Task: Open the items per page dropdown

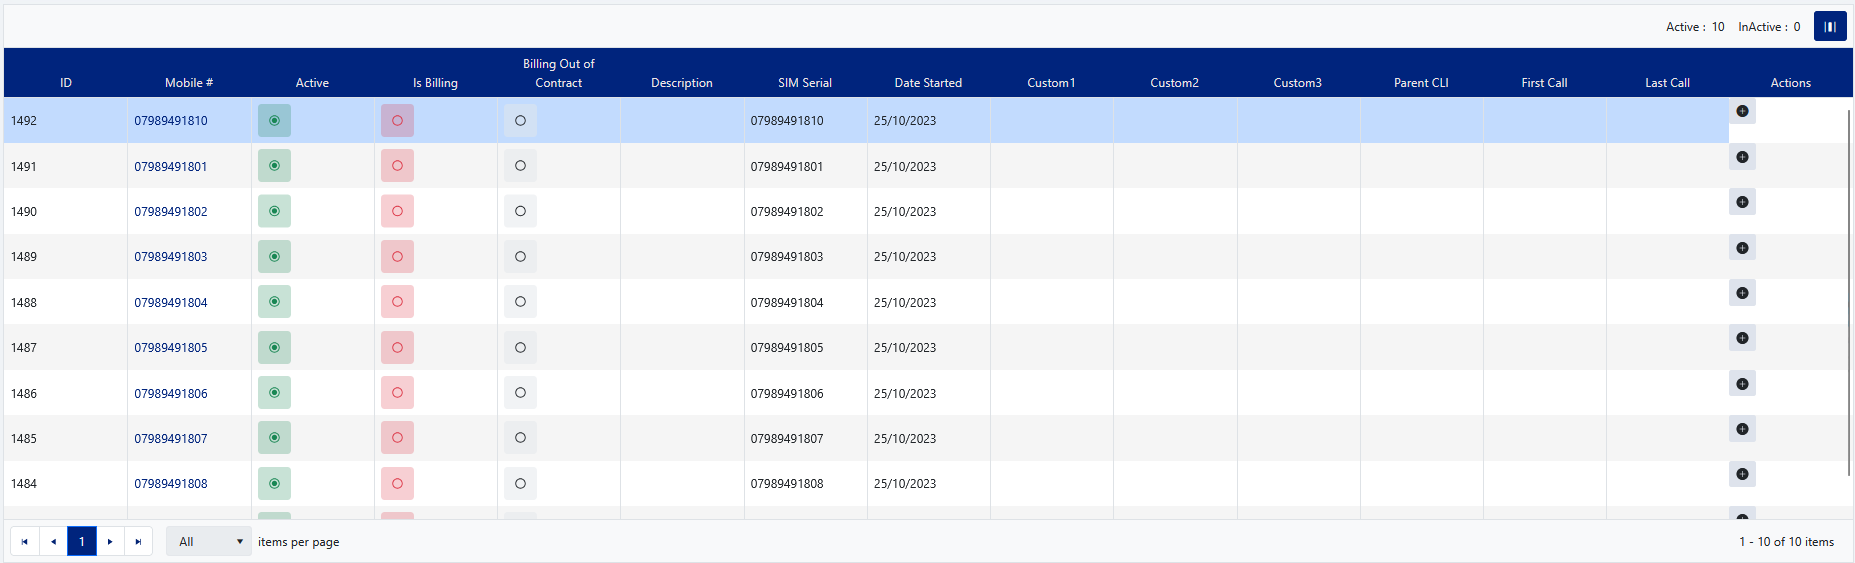Action: (x=209, y=542)
